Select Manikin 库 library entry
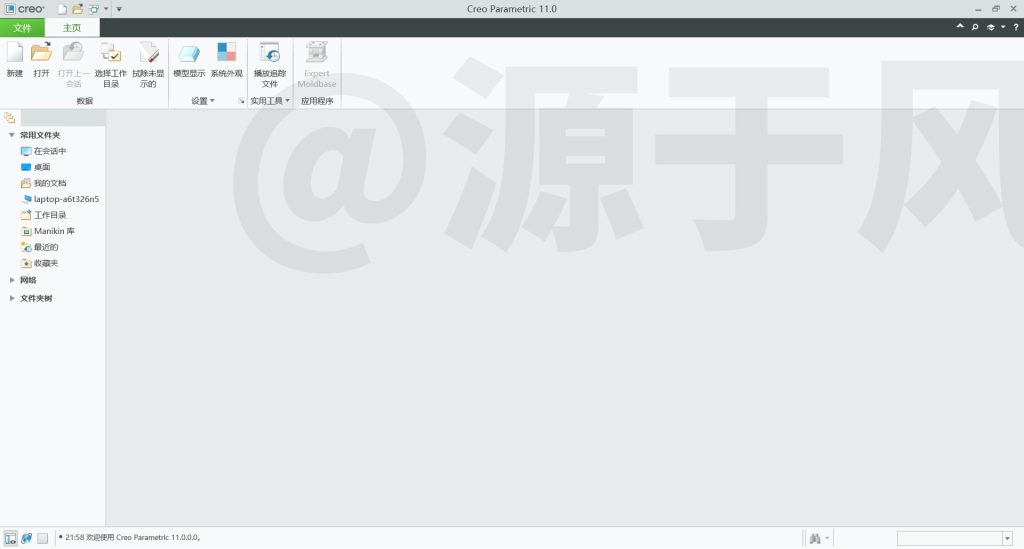 [x=48, y=231]
